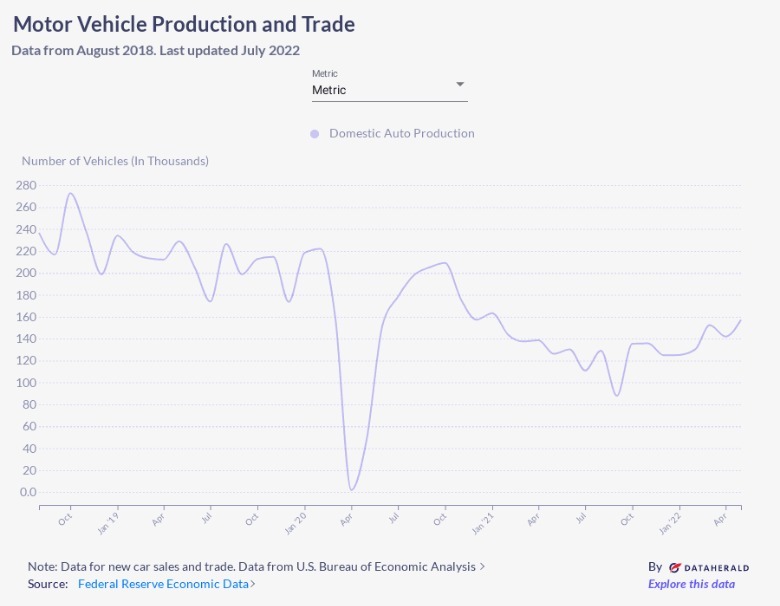
Task: Click chevron after Federal Reserve Economic Data
Action: [x=253, y=584]
